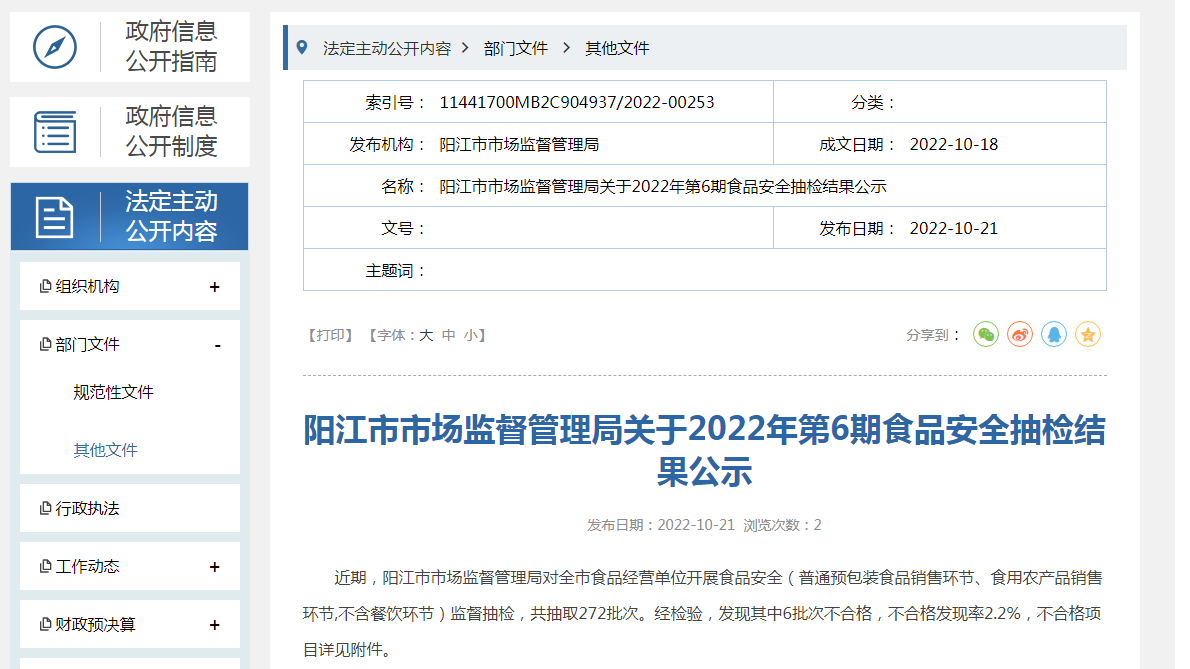Share the article to QQ
Viewport: 1190px width, 669px height.
coord(1054,334)
